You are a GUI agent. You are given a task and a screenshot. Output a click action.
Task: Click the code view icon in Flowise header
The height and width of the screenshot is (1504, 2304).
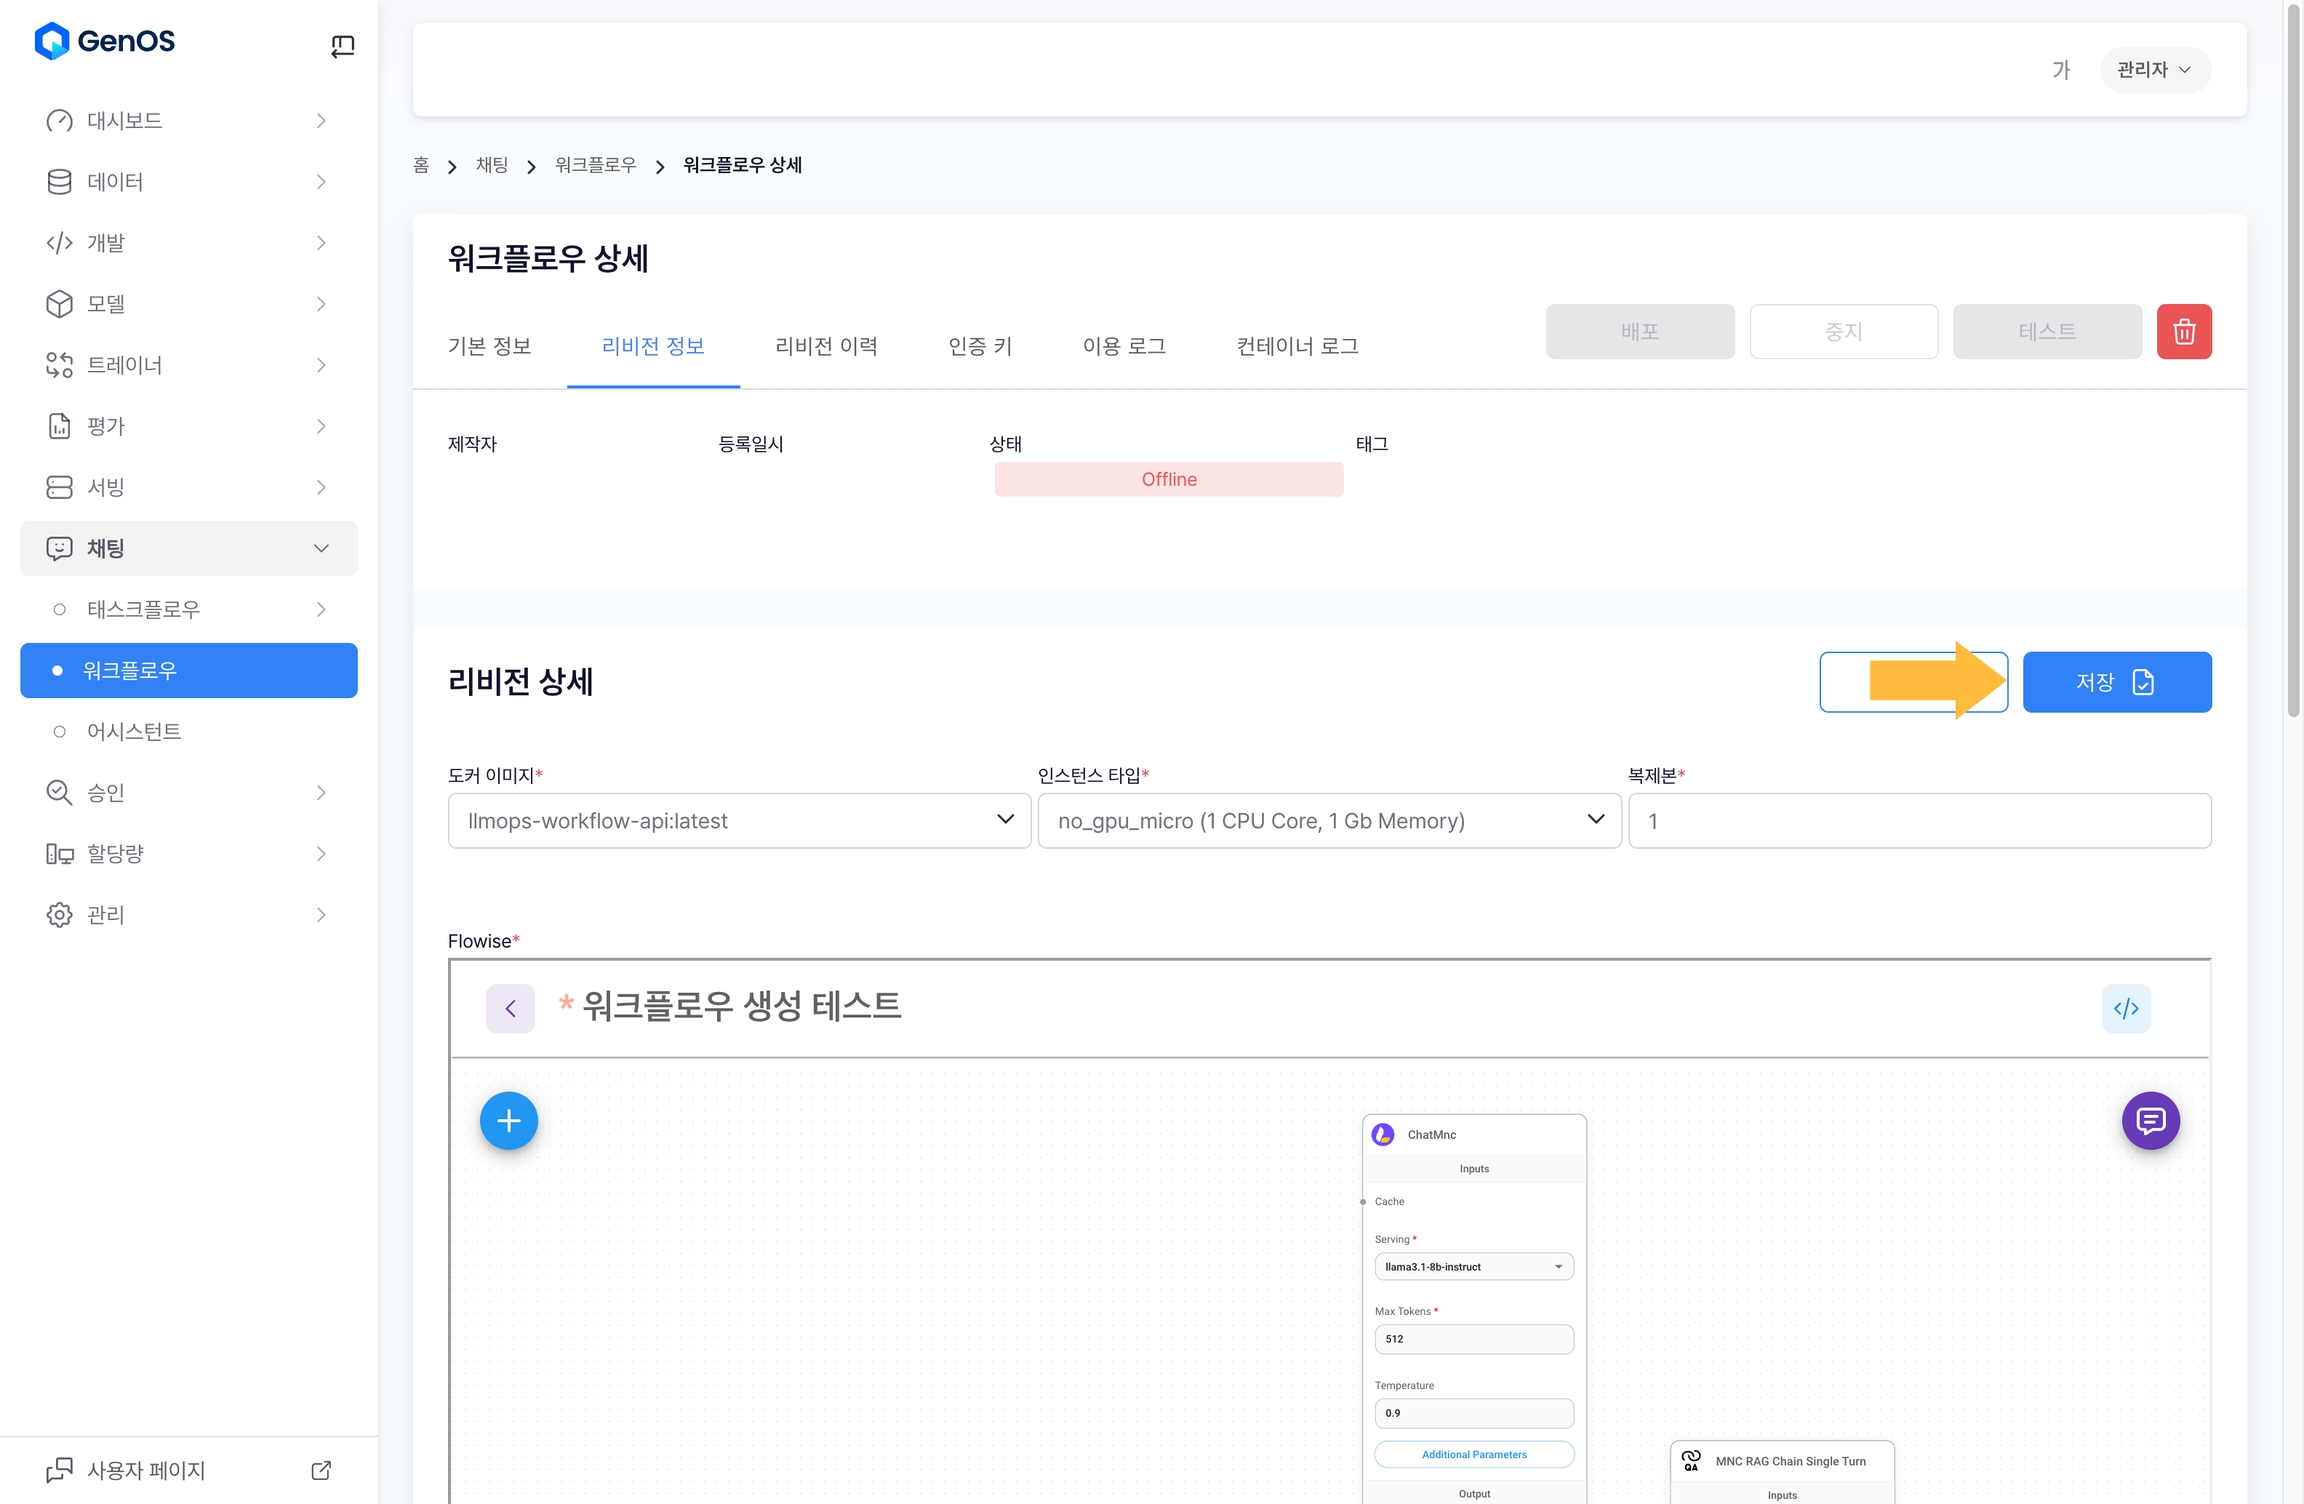click(x=2125, y=1008)
